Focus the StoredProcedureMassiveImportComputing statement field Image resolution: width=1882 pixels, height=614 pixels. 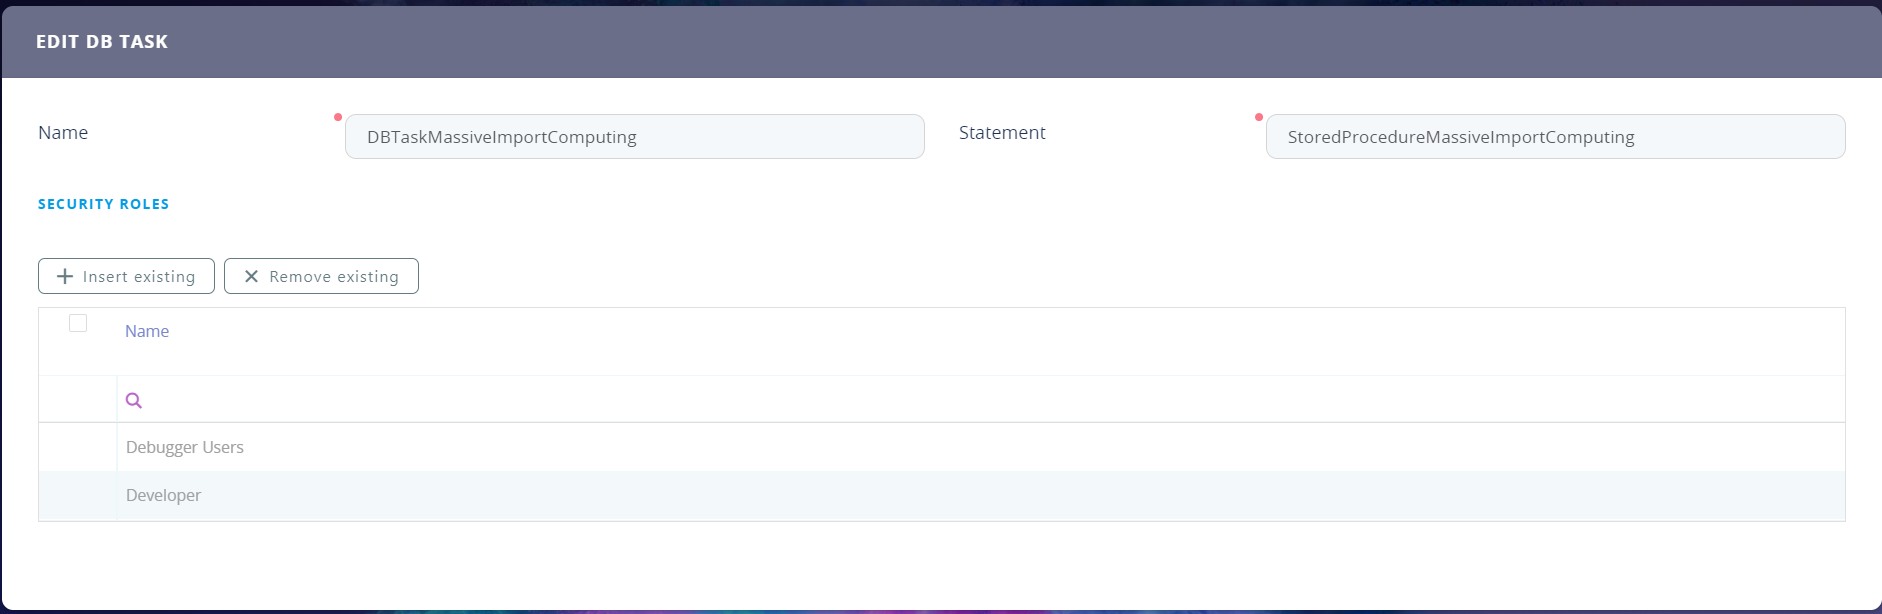(1554, 137)
